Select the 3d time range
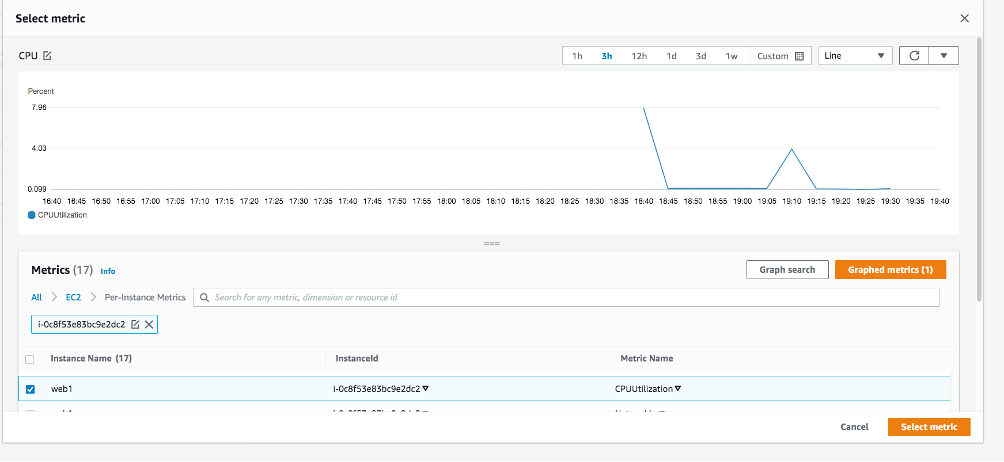This screenshot has width=1004, height=462. click(x=701, y=56)
